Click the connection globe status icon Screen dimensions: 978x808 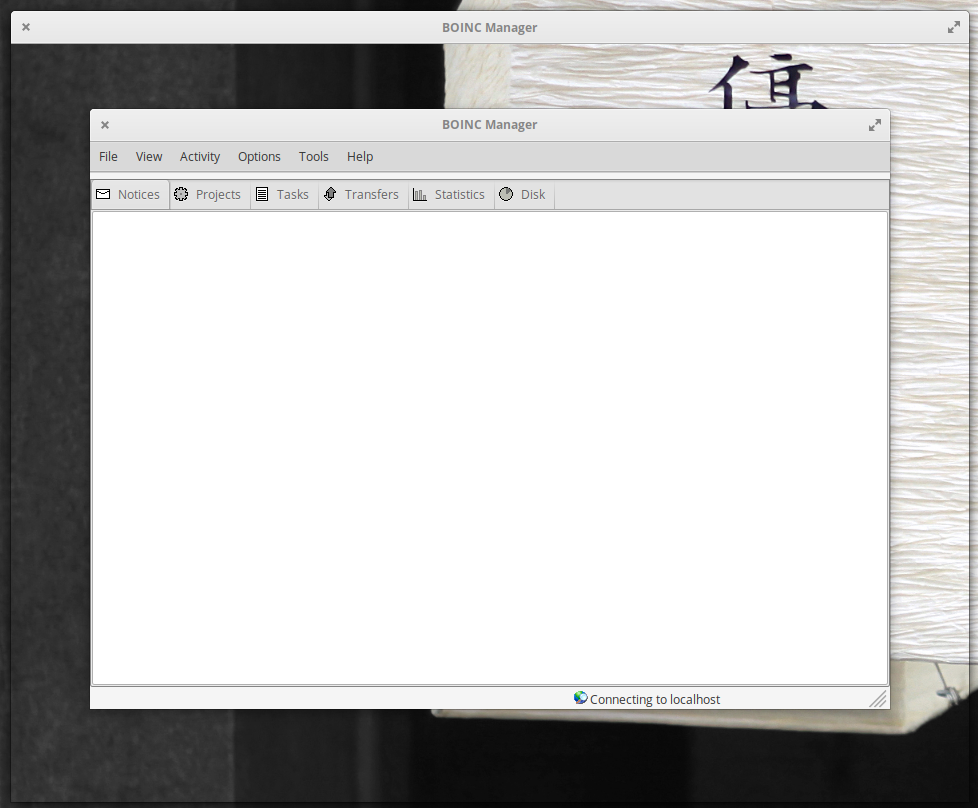(580, 698)
